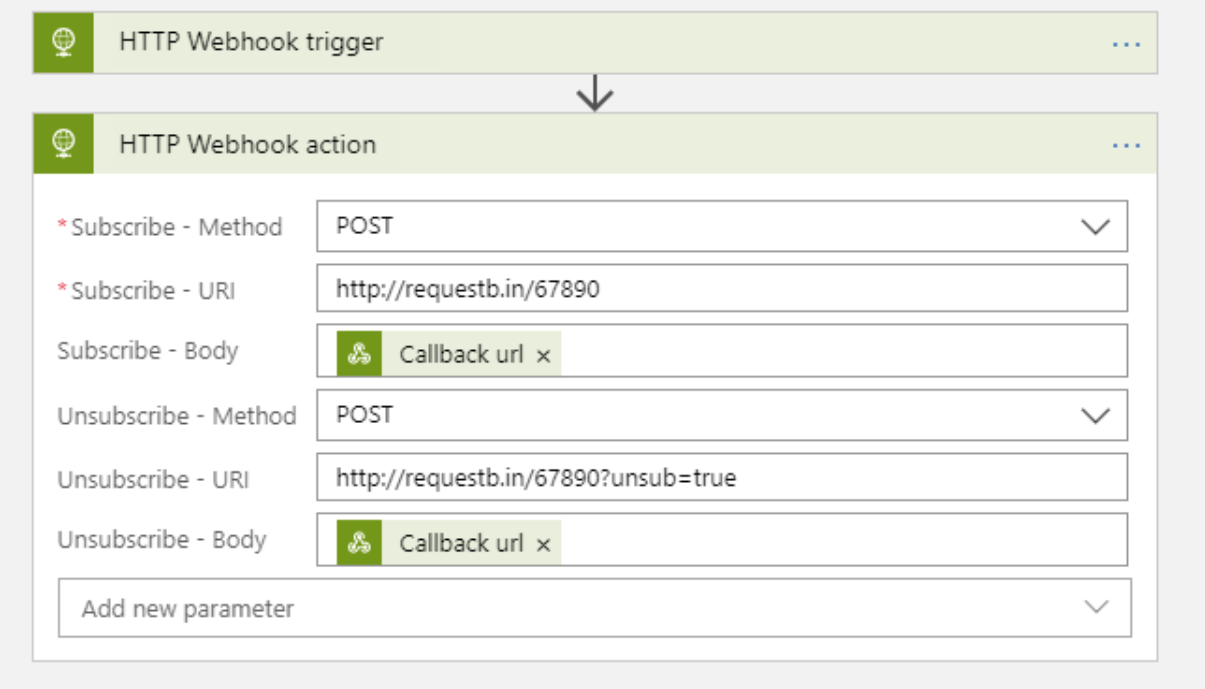The width and height of the screenshot is (1205, 689).
Task: Open the ellipsis menu on HTTP Webhook trigger
Action: point(1128,43)
